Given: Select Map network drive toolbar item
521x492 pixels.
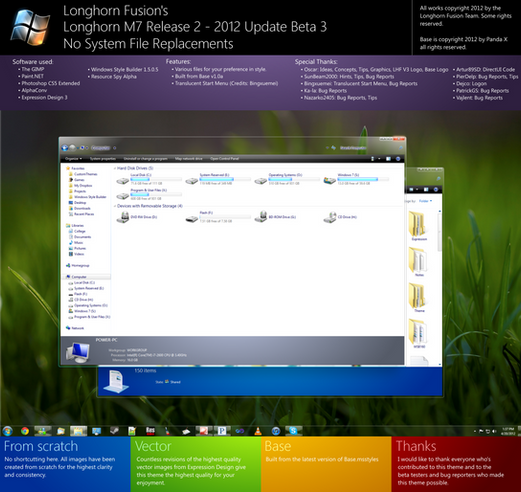Looking at the screenshot, I should (189, 159).
